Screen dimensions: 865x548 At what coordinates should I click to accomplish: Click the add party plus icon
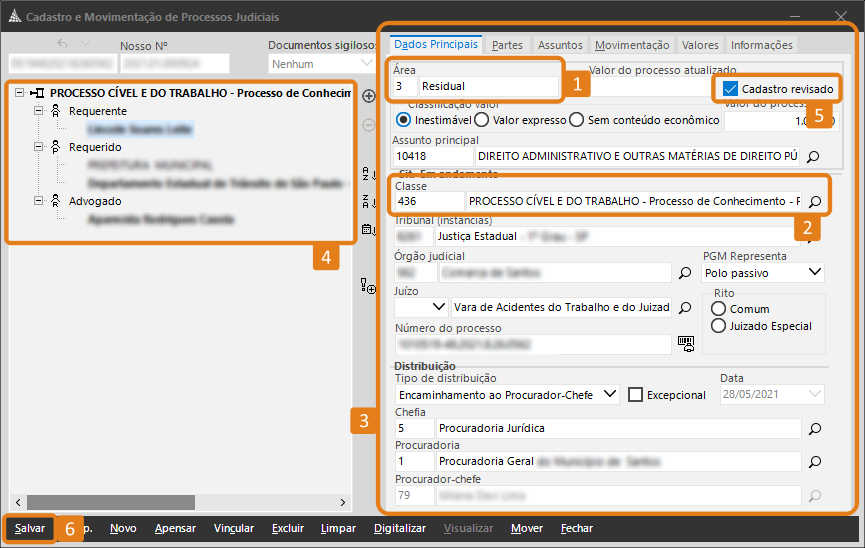[x=368, y=96]
